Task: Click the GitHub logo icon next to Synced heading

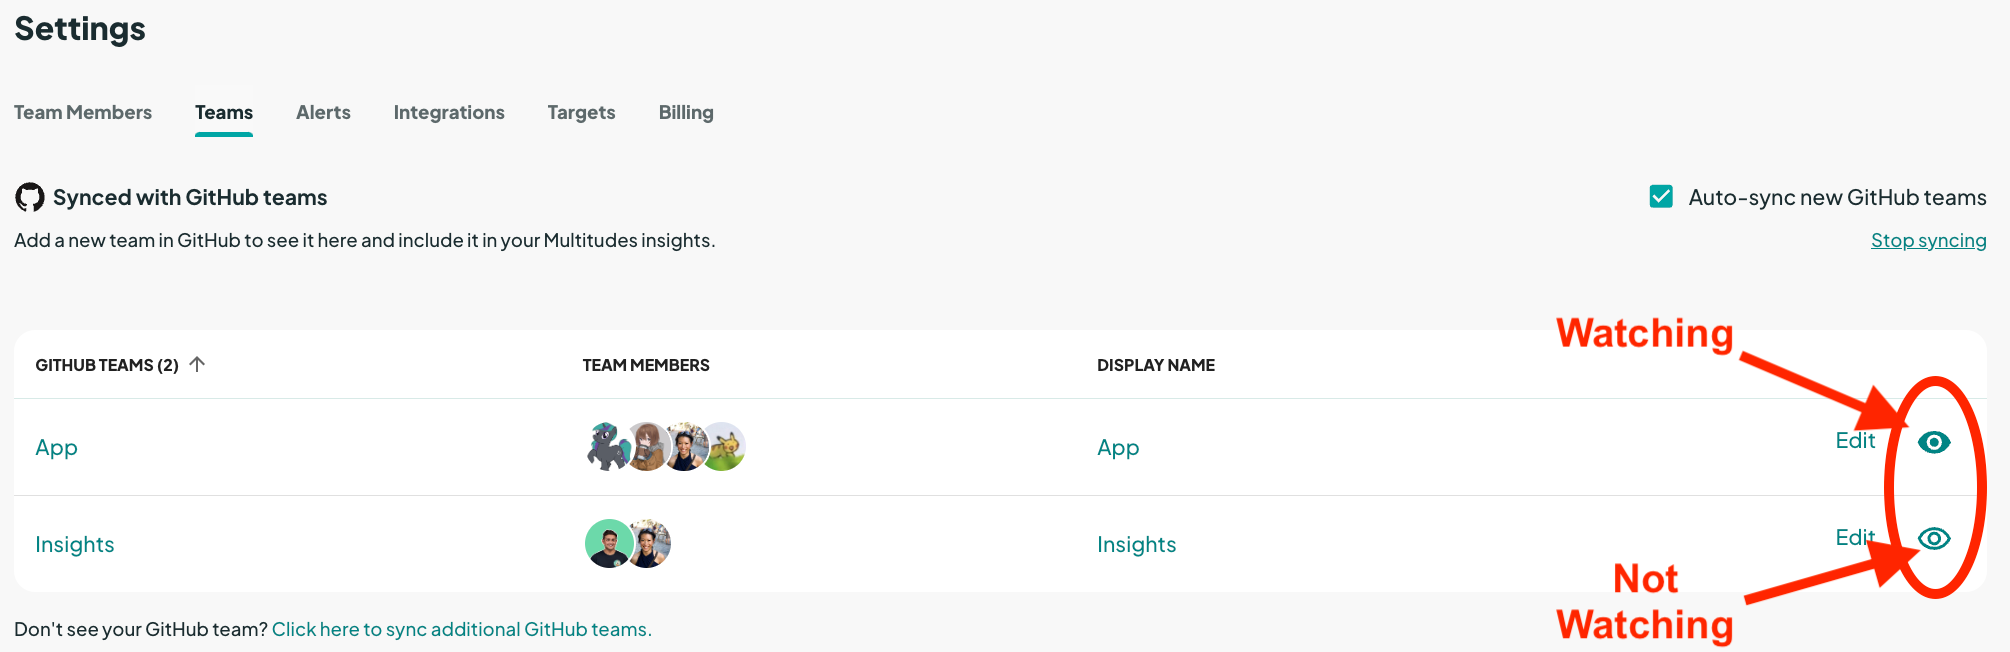Action: (29, 197)
